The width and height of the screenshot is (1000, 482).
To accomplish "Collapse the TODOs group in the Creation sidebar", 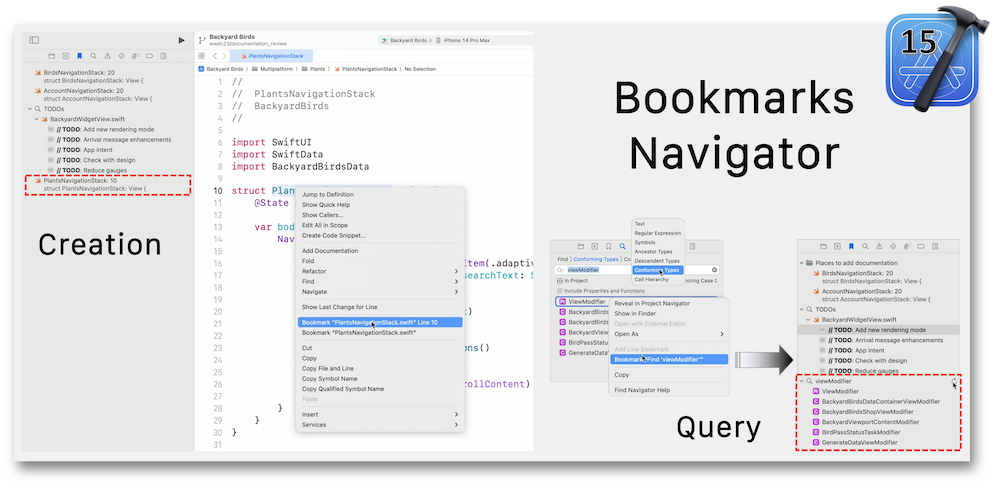I will tap(29, 109).
